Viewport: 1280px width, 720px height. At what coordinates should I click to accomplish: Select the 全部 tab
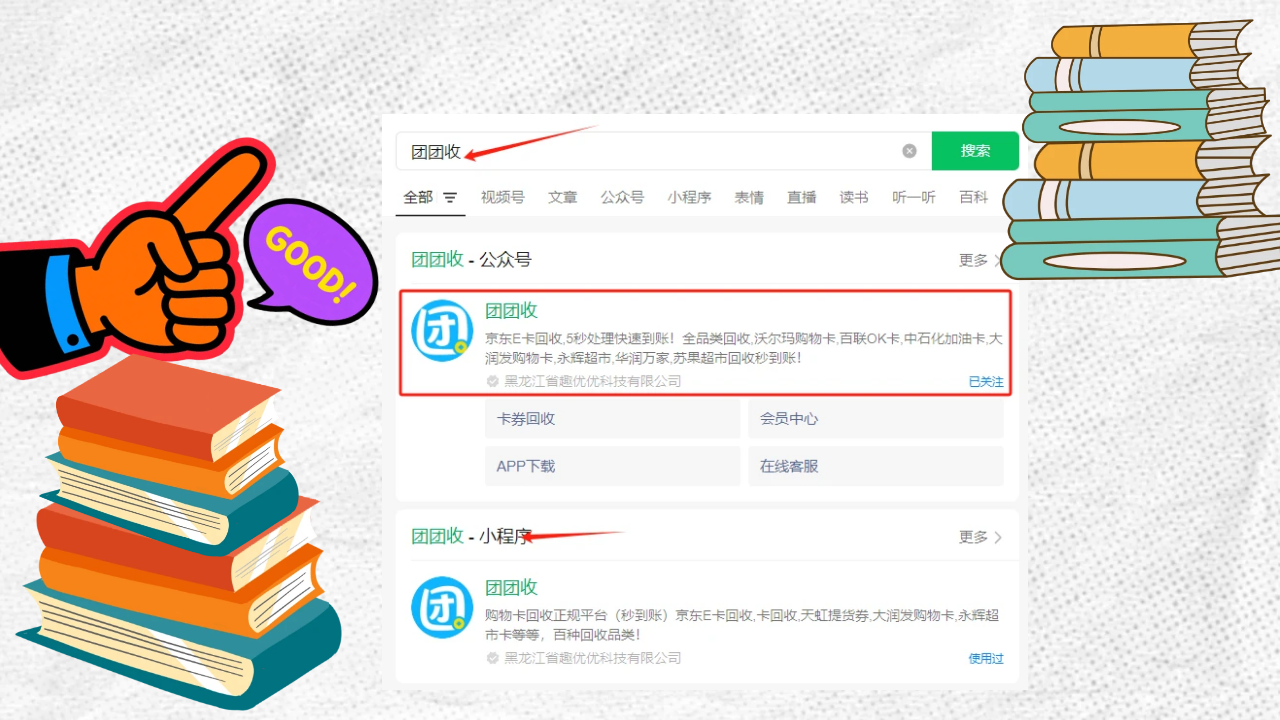coord(418,198)
